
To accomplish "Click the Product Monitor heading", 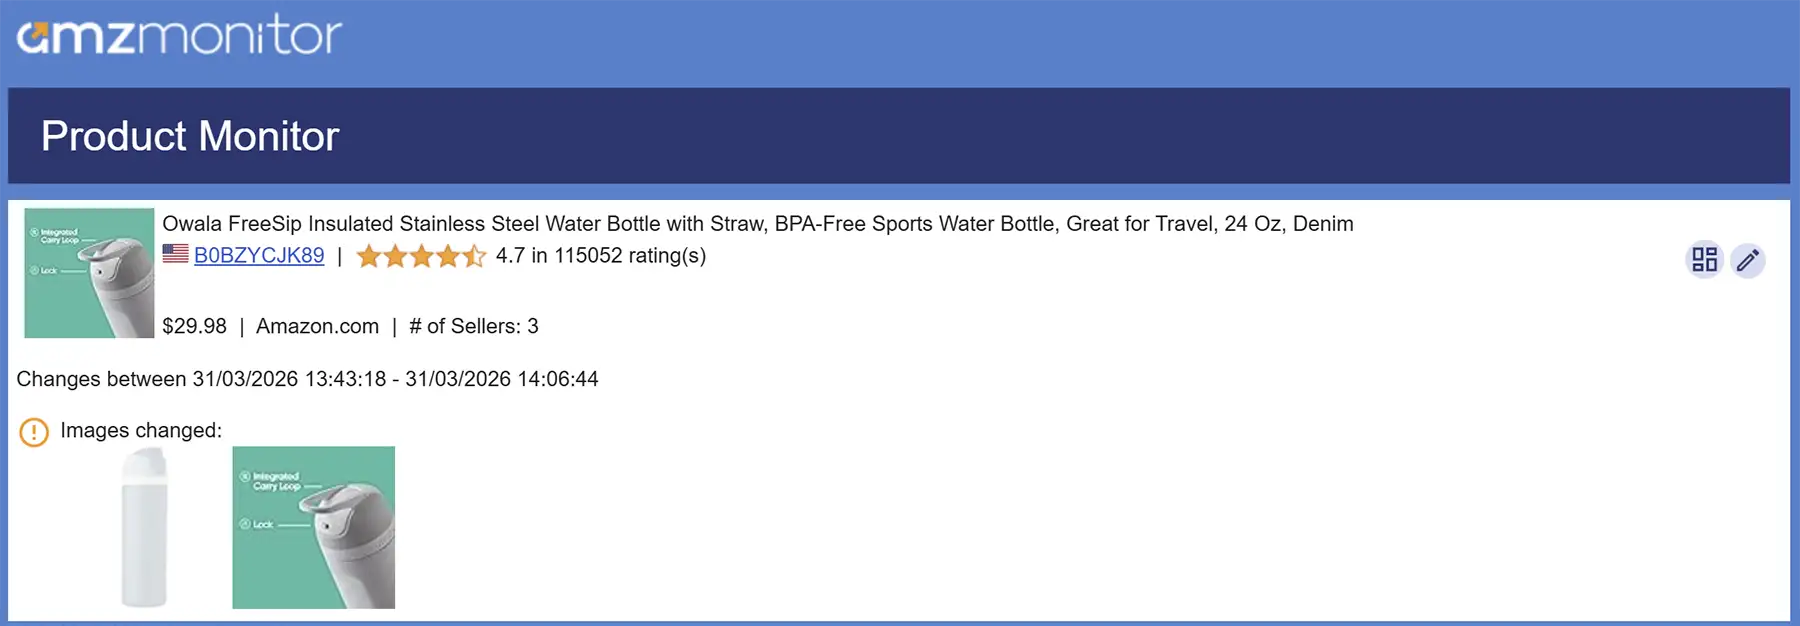I will coord(190,136).
